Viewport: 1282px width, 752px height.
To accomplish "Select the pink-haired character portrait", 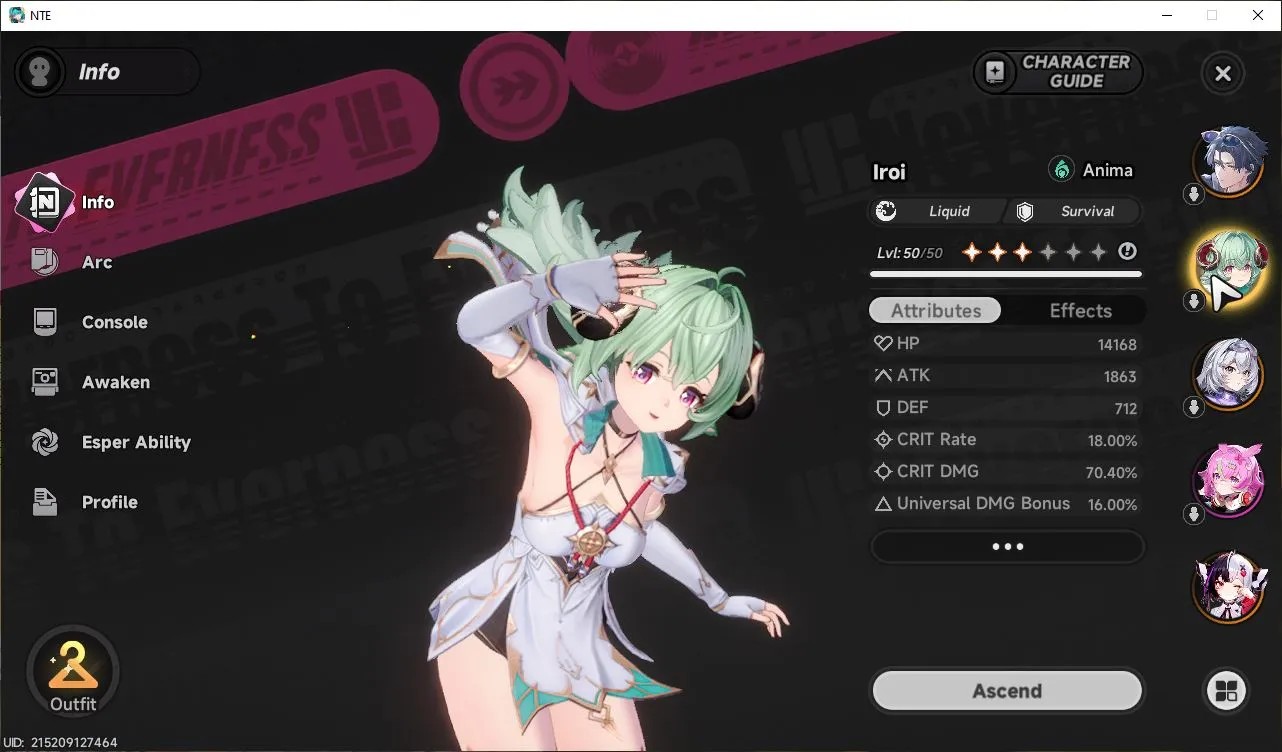I will [x=1229, y=480].
